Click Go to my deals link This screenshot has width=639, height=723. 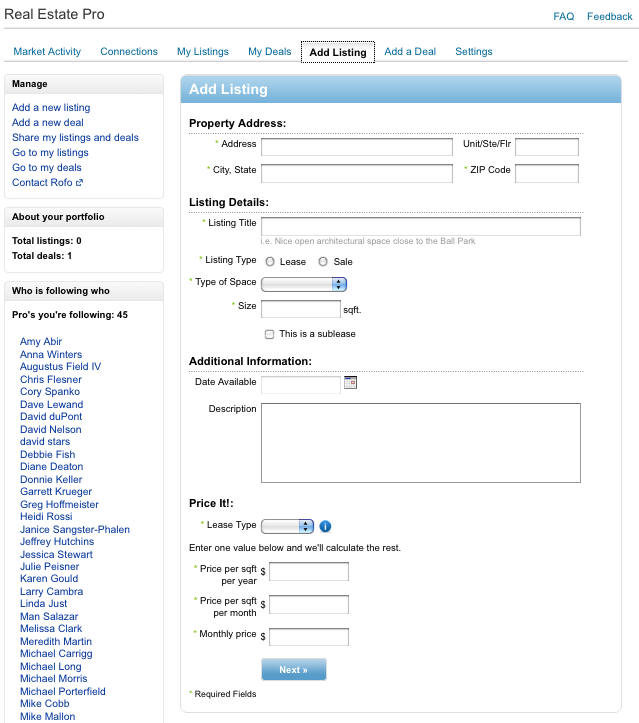tap(47, 167)
